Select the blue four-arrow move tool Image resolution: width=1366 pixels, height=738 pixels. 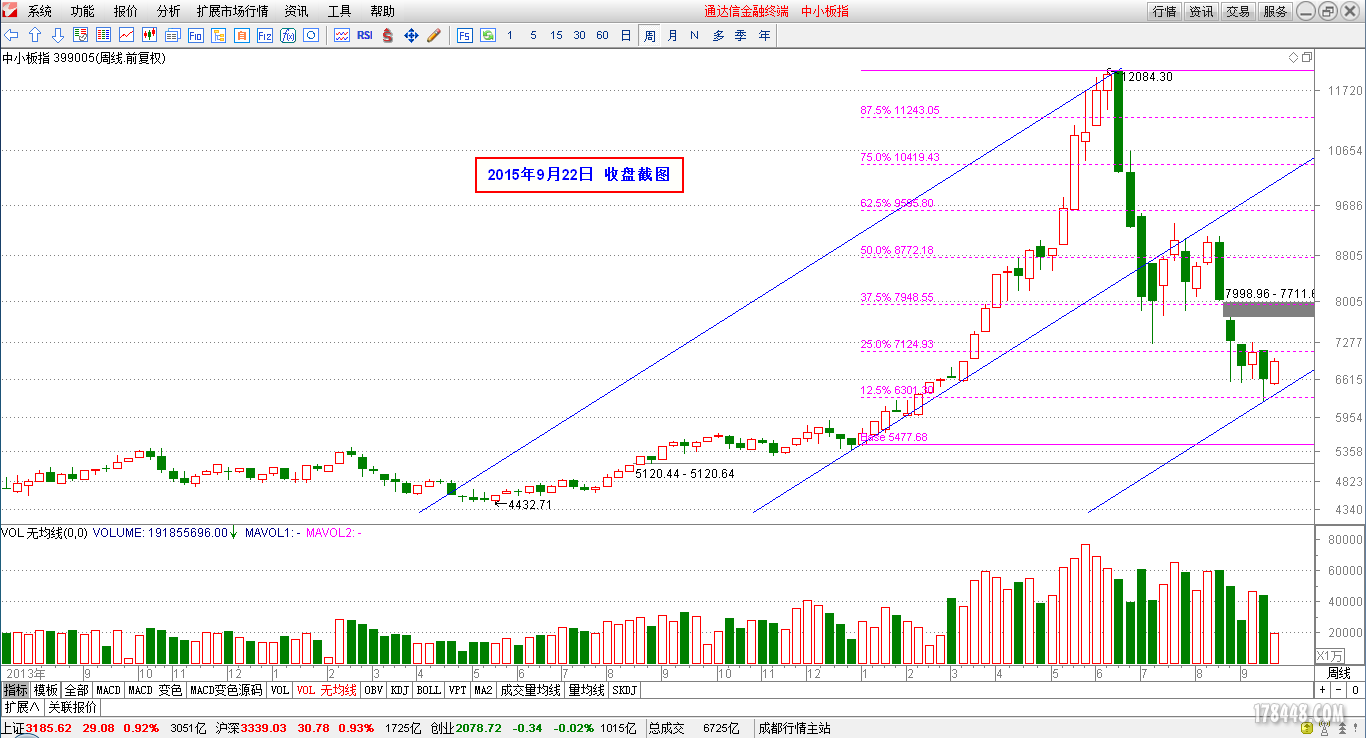click(x=411, y=35)
